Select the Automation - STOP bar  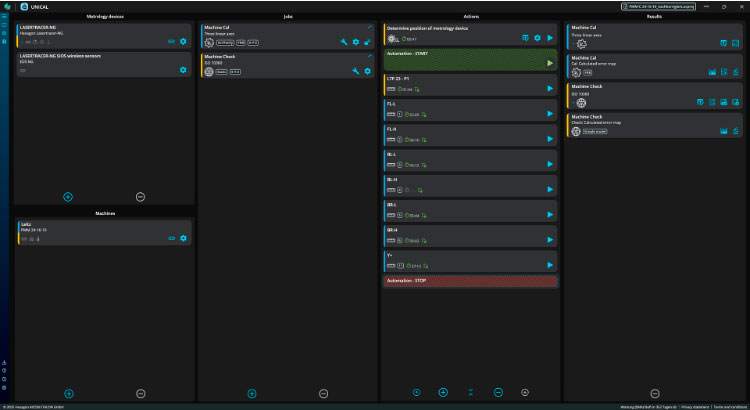point(471,281)
